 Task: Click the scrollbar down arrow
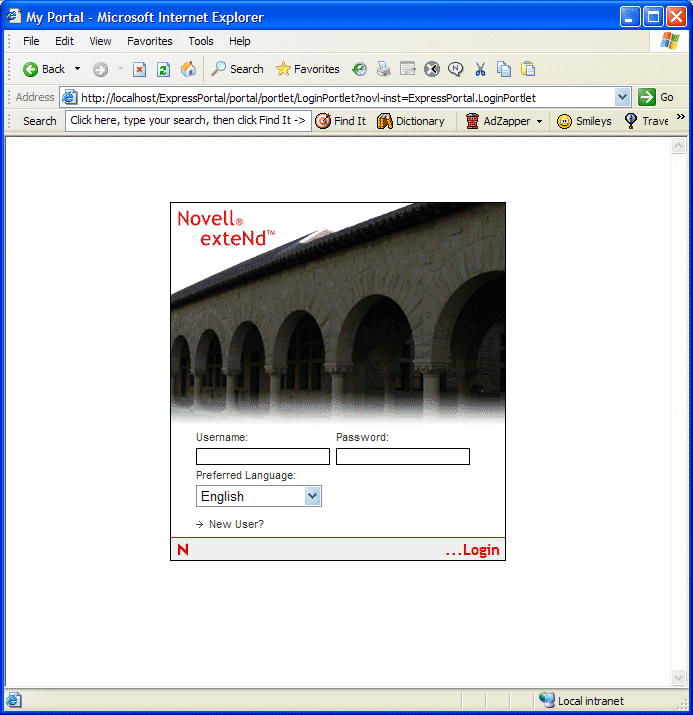pyautogui.click(x=678, y=677)
